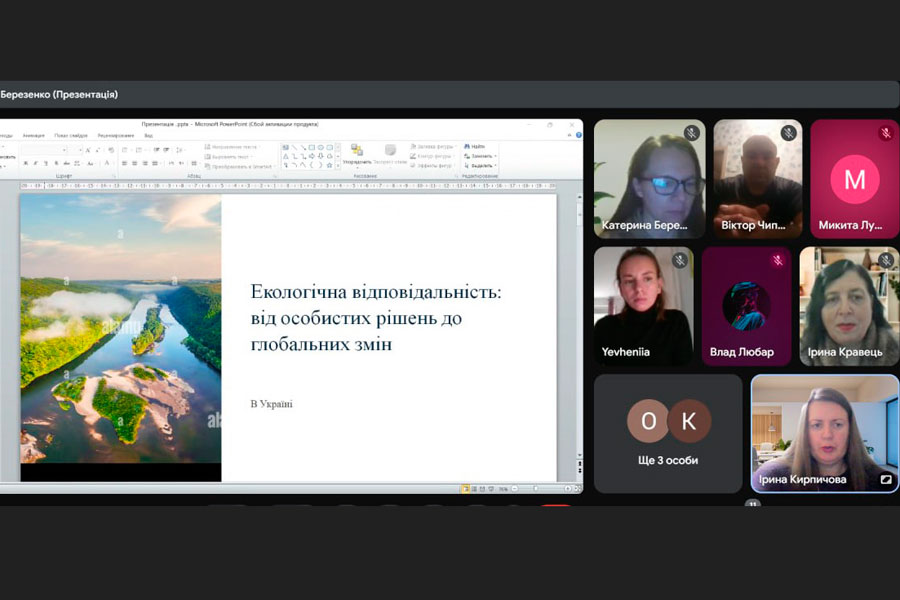
Task: Switch to the Review (Рецензирование) tab
Action: click(x=115, y=135)
